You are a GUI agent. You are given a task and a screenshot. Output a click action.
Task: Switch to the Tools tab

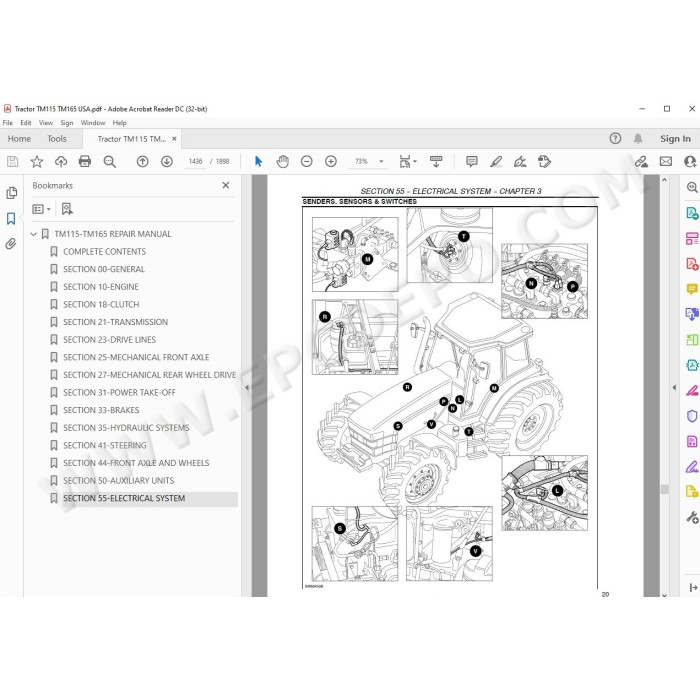click(x=57, y=139)
